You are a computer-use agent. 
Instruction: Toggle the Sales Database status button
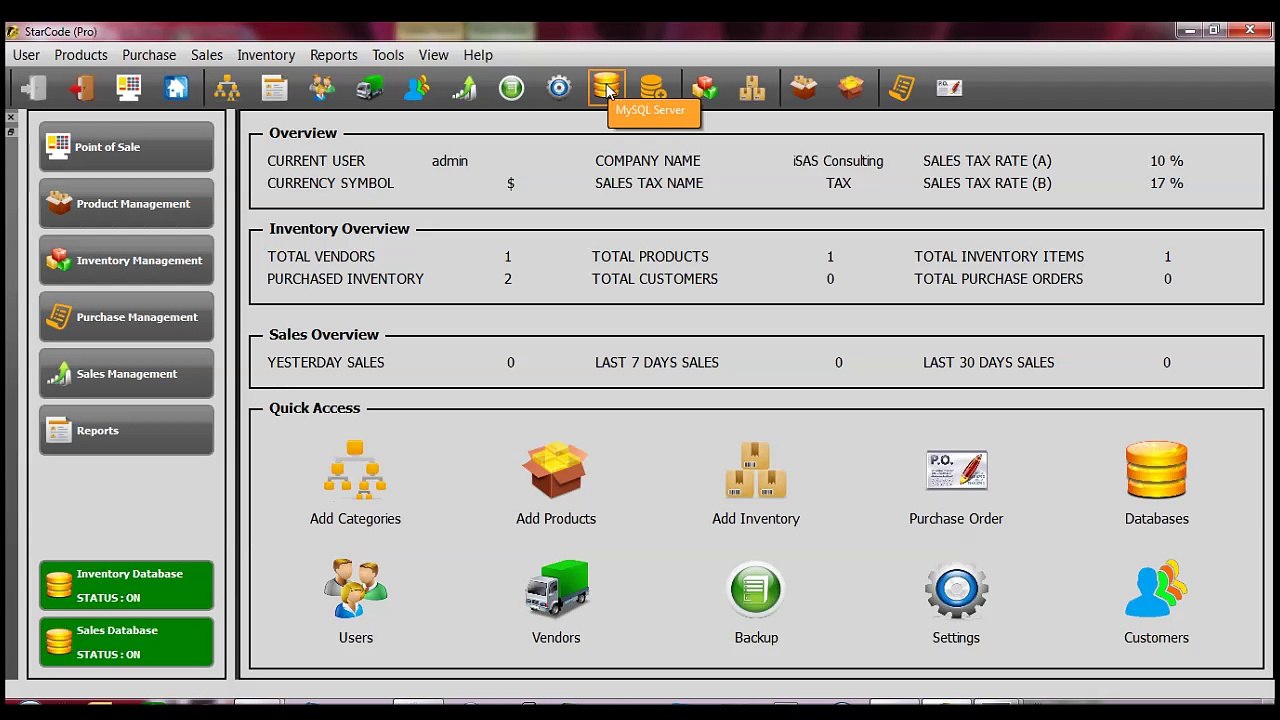[126, 642]
